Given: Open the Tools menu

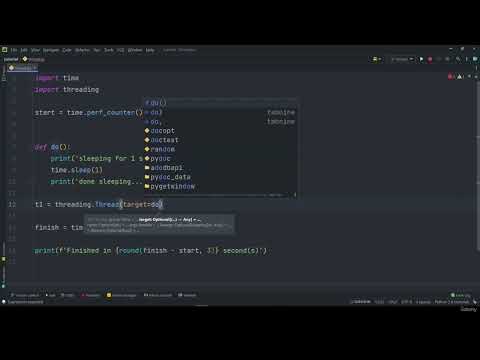Looking at the screenshot, I should coord(109,50).
